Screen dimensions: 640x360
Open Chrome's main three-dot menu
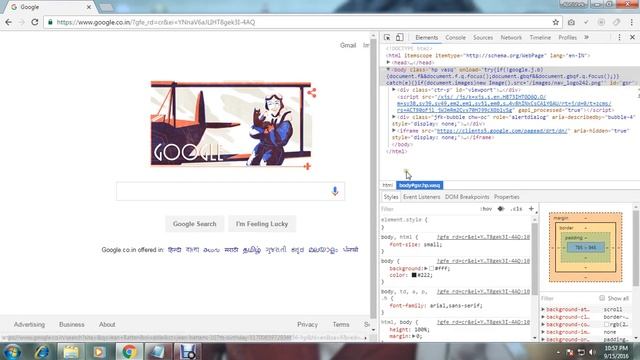[x=631, y=22]
